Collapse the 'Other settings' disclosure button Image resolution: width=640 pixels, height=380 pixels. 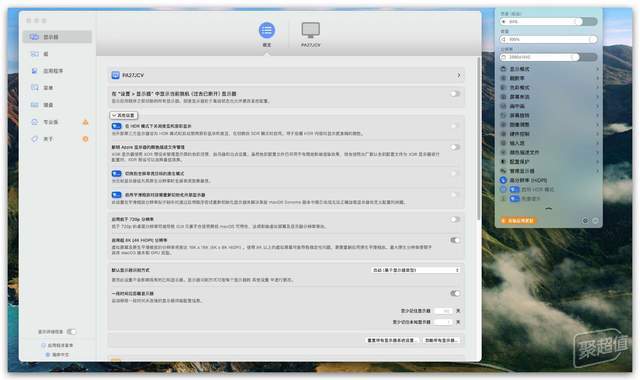point(124,116)
